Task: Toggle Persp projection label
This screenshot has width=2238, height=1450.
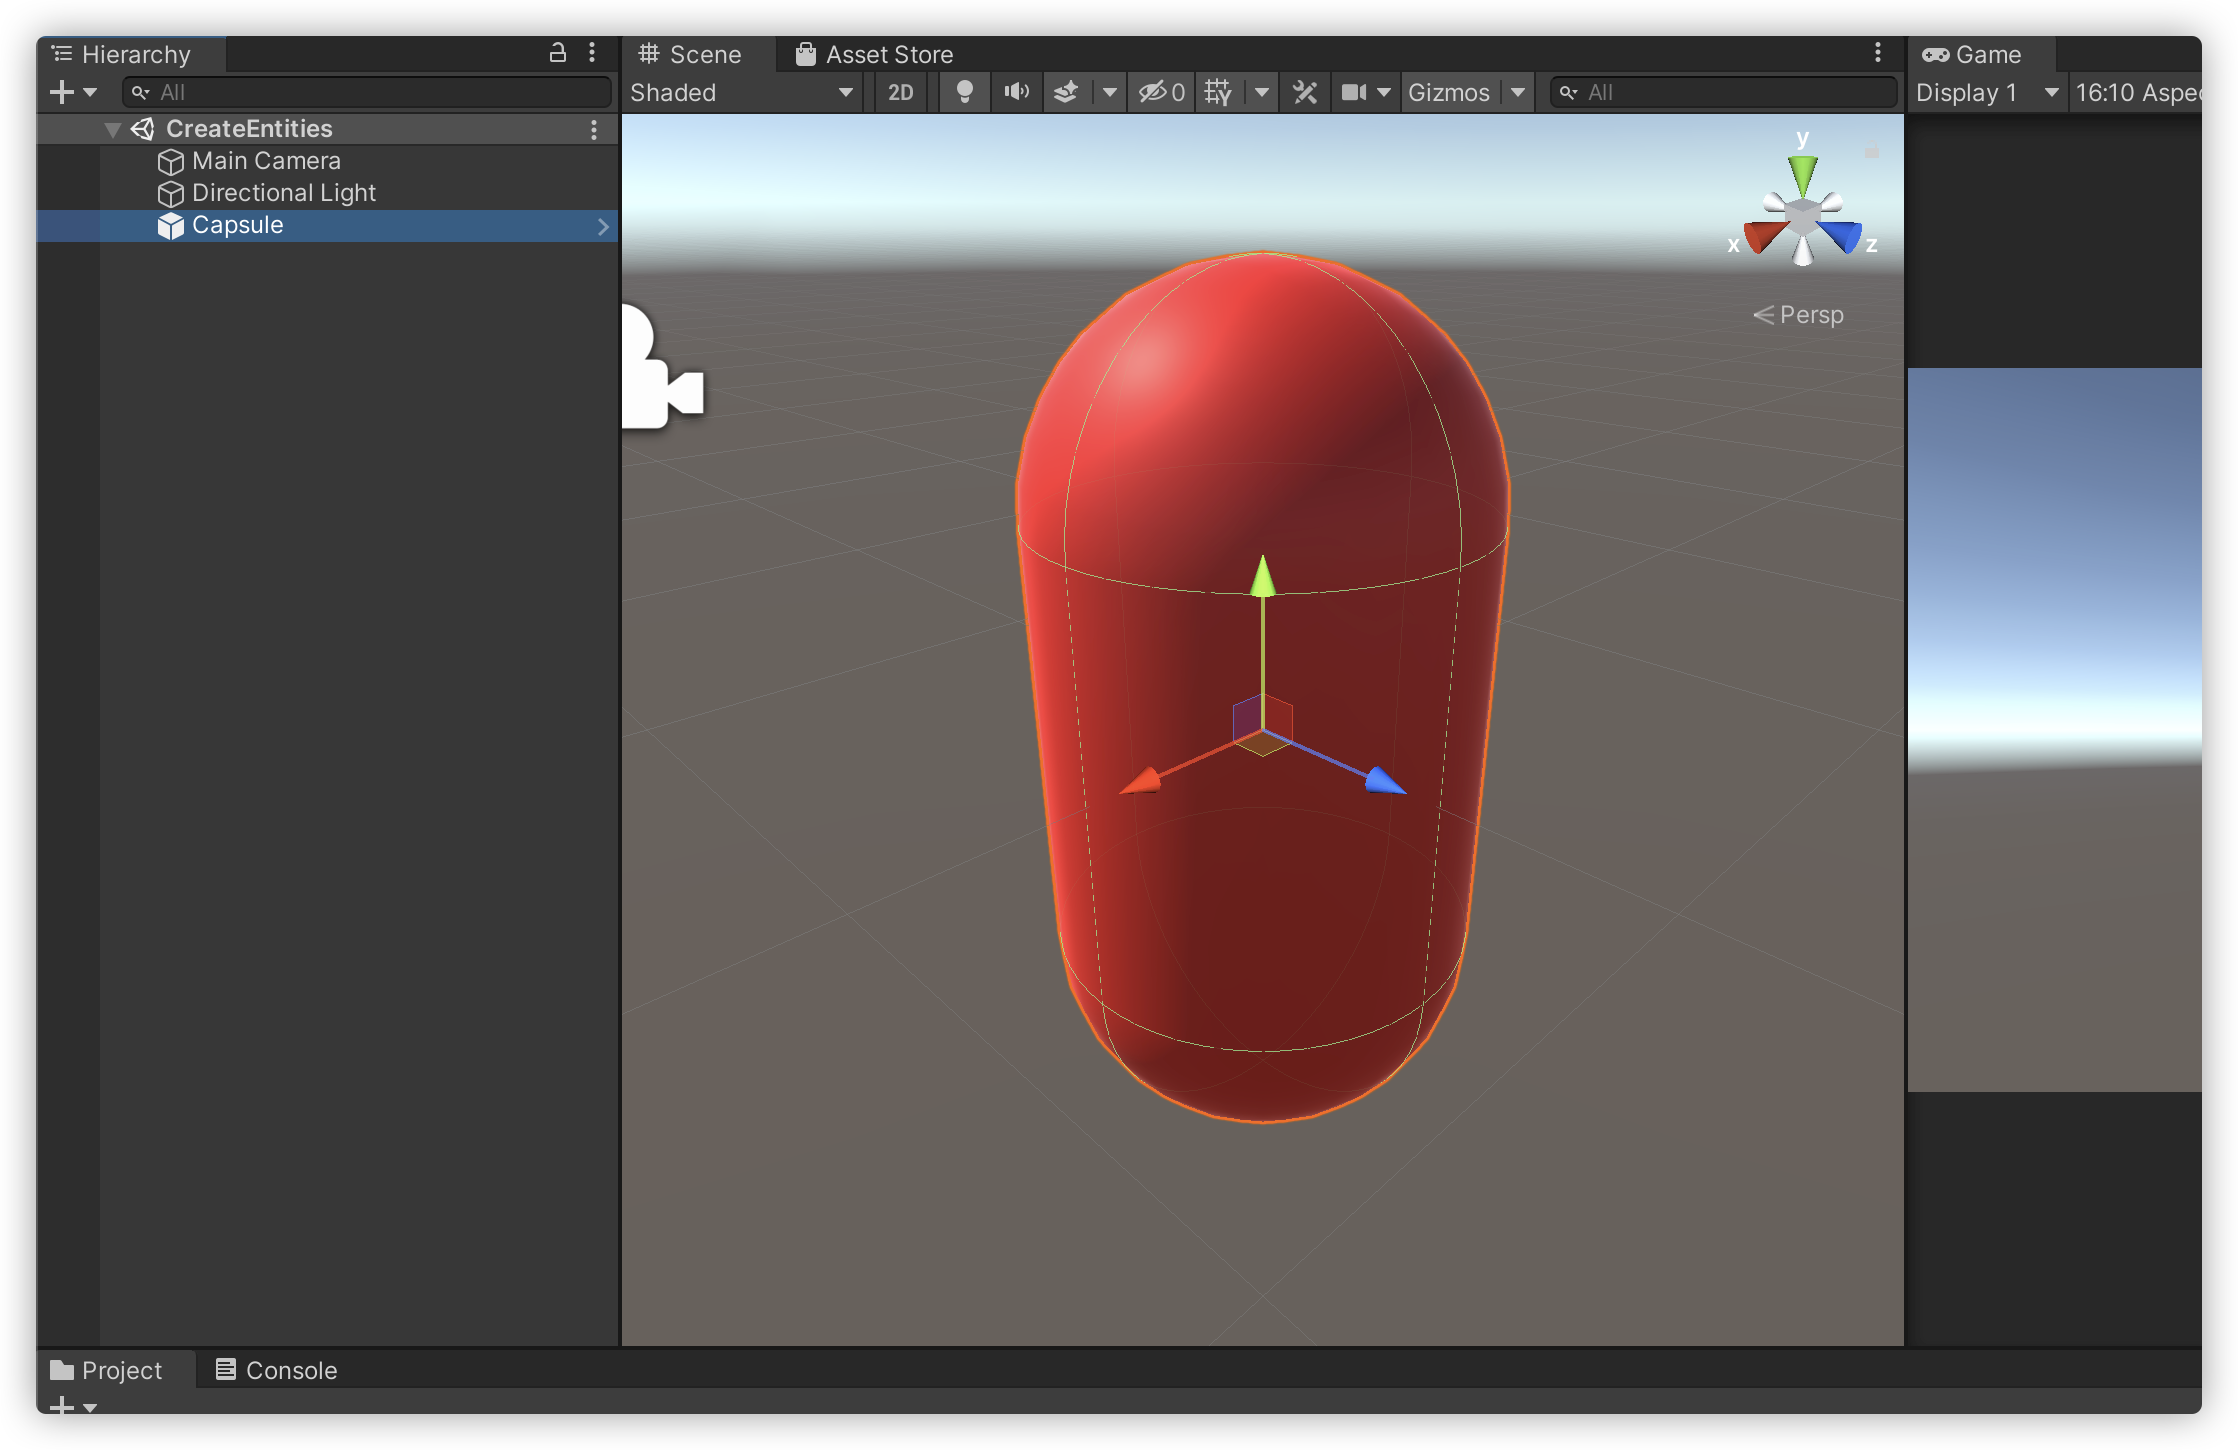Action: 1799,315
